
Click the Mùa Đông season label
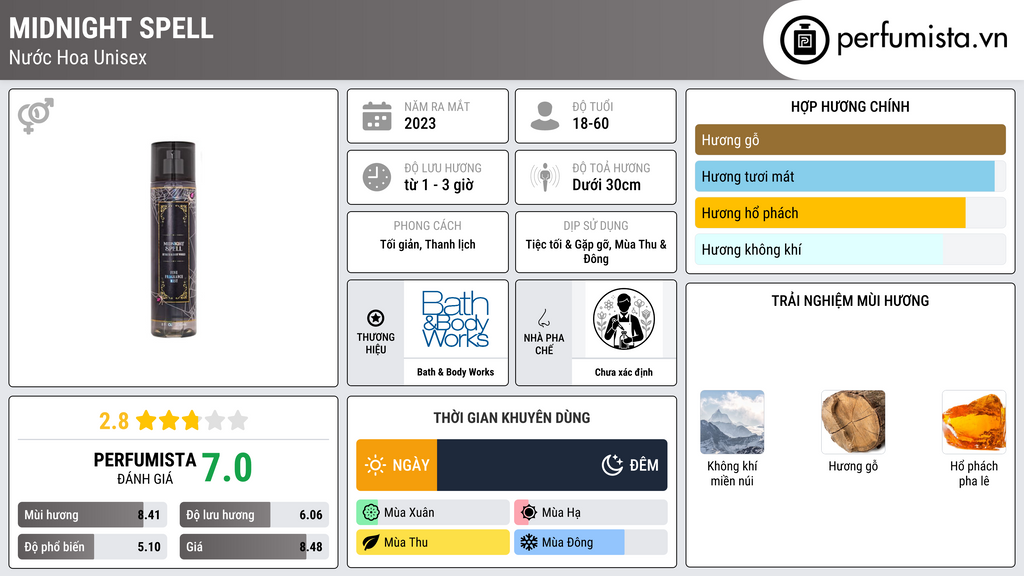pos(568,542)
